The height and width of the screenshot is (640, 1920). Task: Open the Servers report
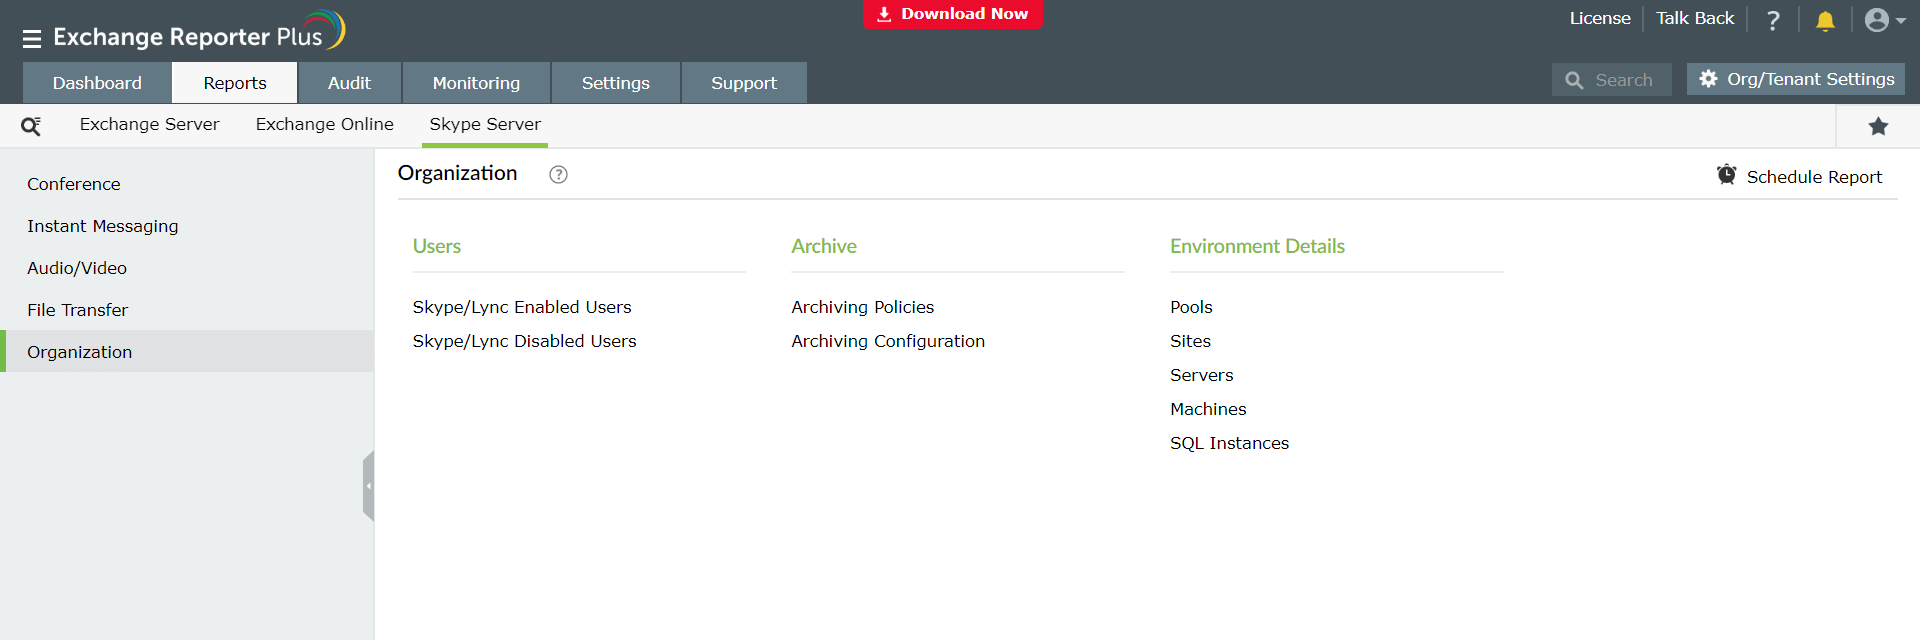click(1201, 375)
